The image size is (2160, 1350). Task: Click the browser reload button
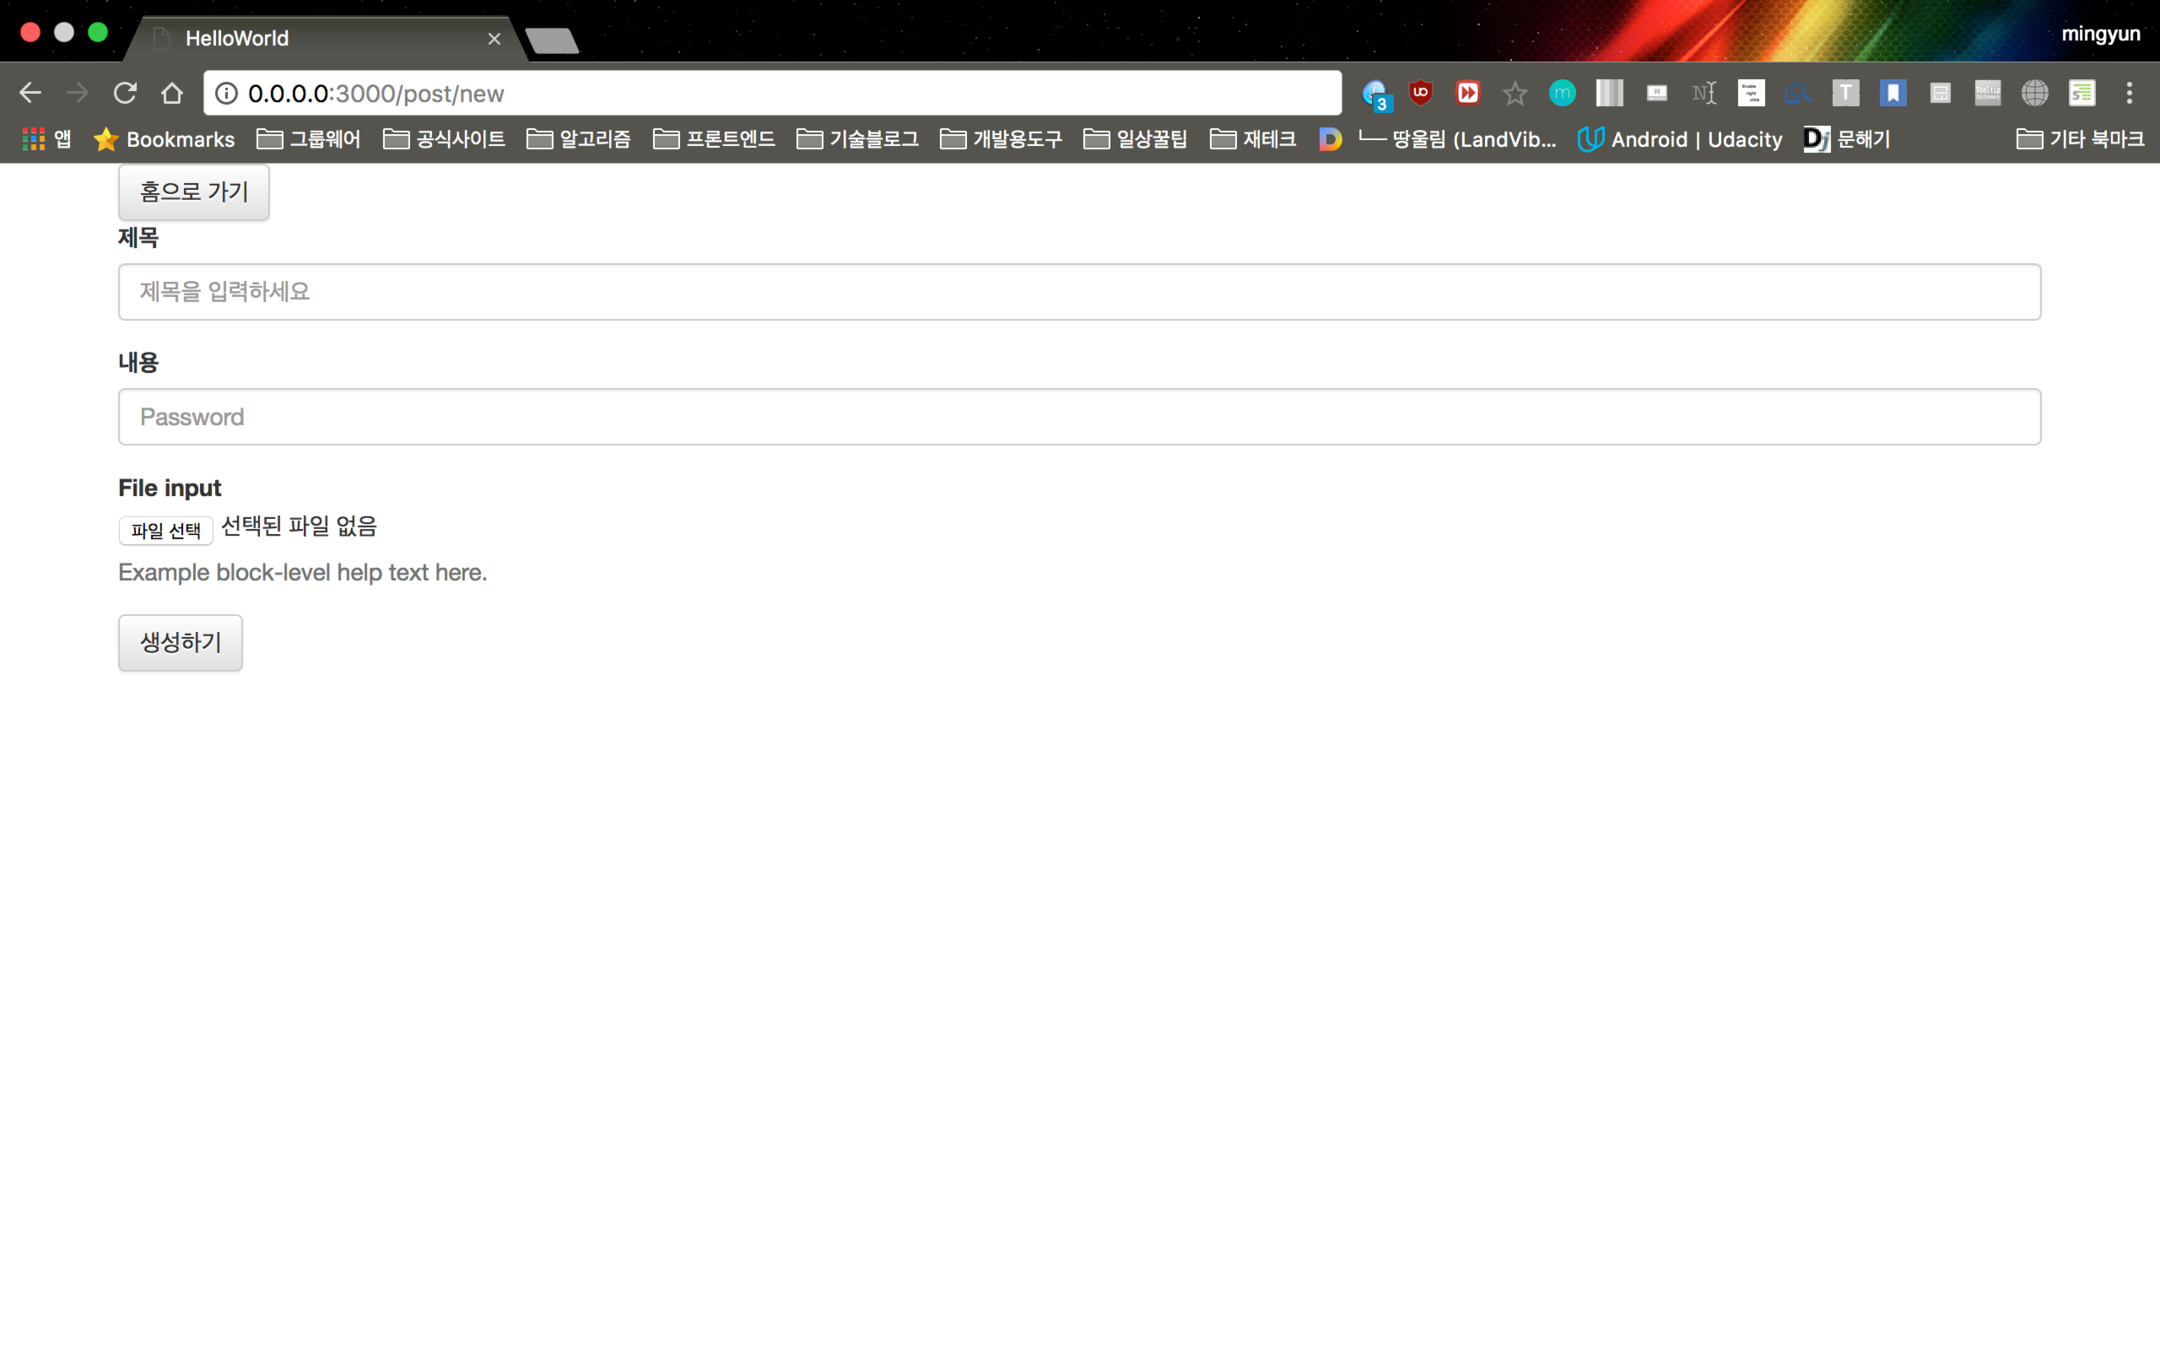point(125,93)
